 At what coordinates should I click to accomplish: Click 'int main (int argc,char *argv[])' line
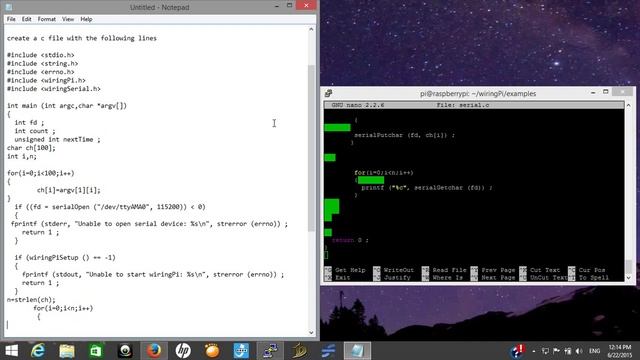67,106
